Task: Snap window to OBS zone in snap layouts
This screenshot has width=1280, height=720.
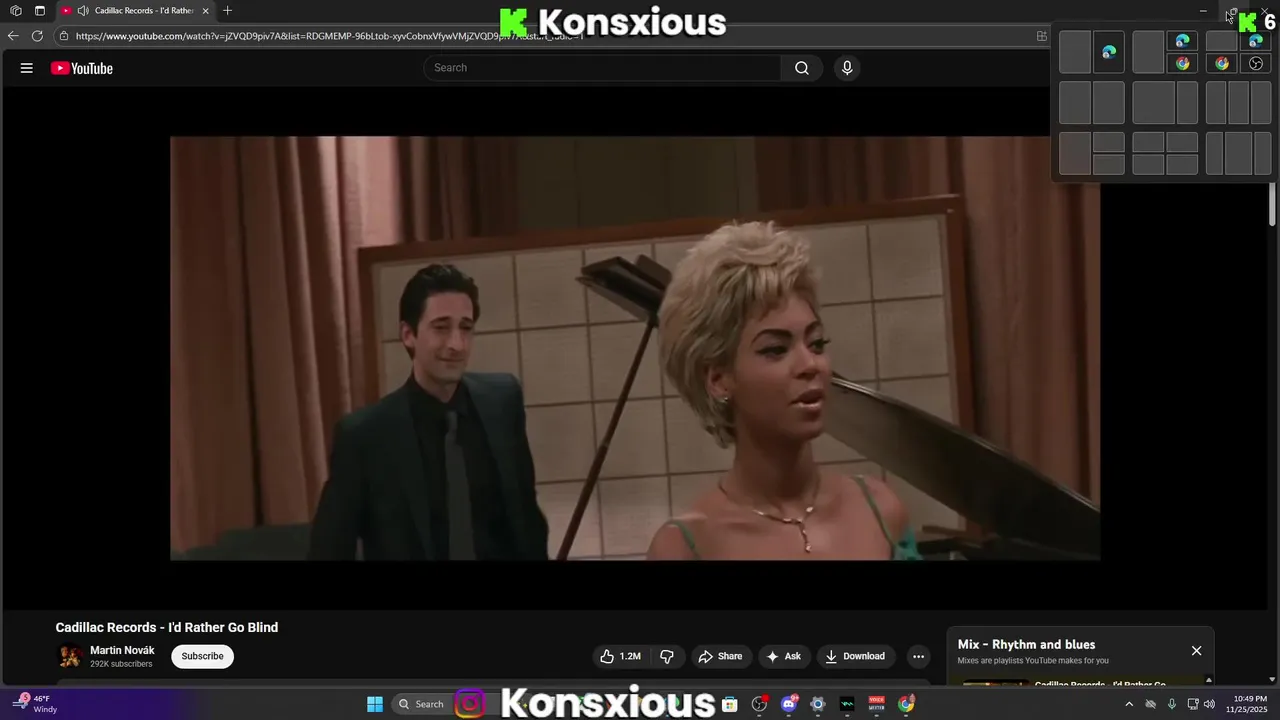Action: coord(1256,63)
